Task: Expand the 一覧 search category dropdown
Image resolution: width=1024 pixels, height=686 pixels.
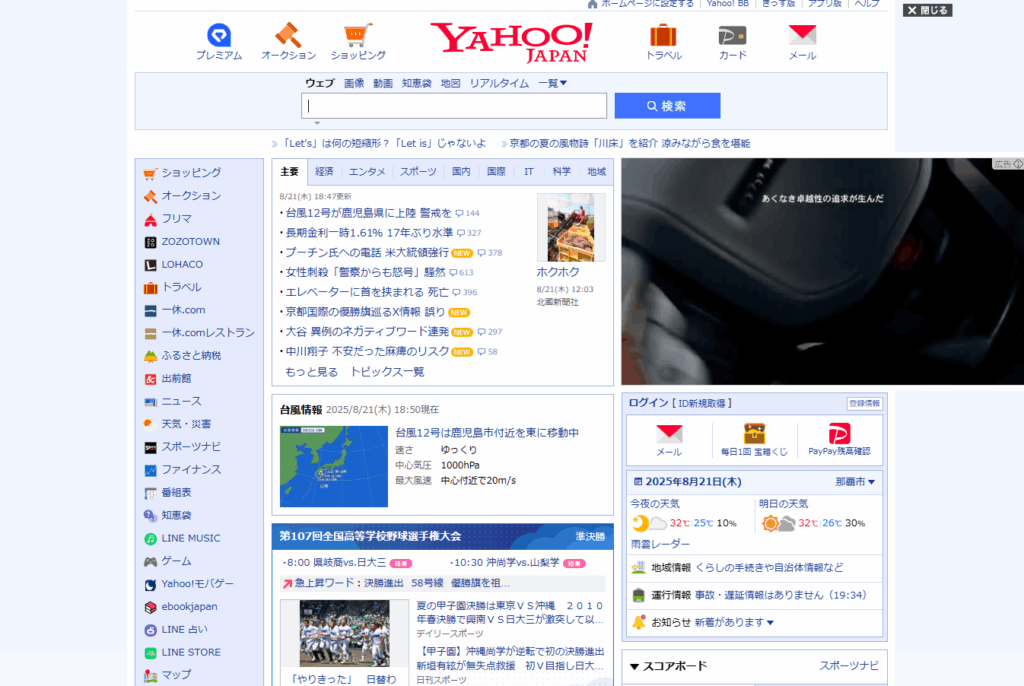Action: 552,83
